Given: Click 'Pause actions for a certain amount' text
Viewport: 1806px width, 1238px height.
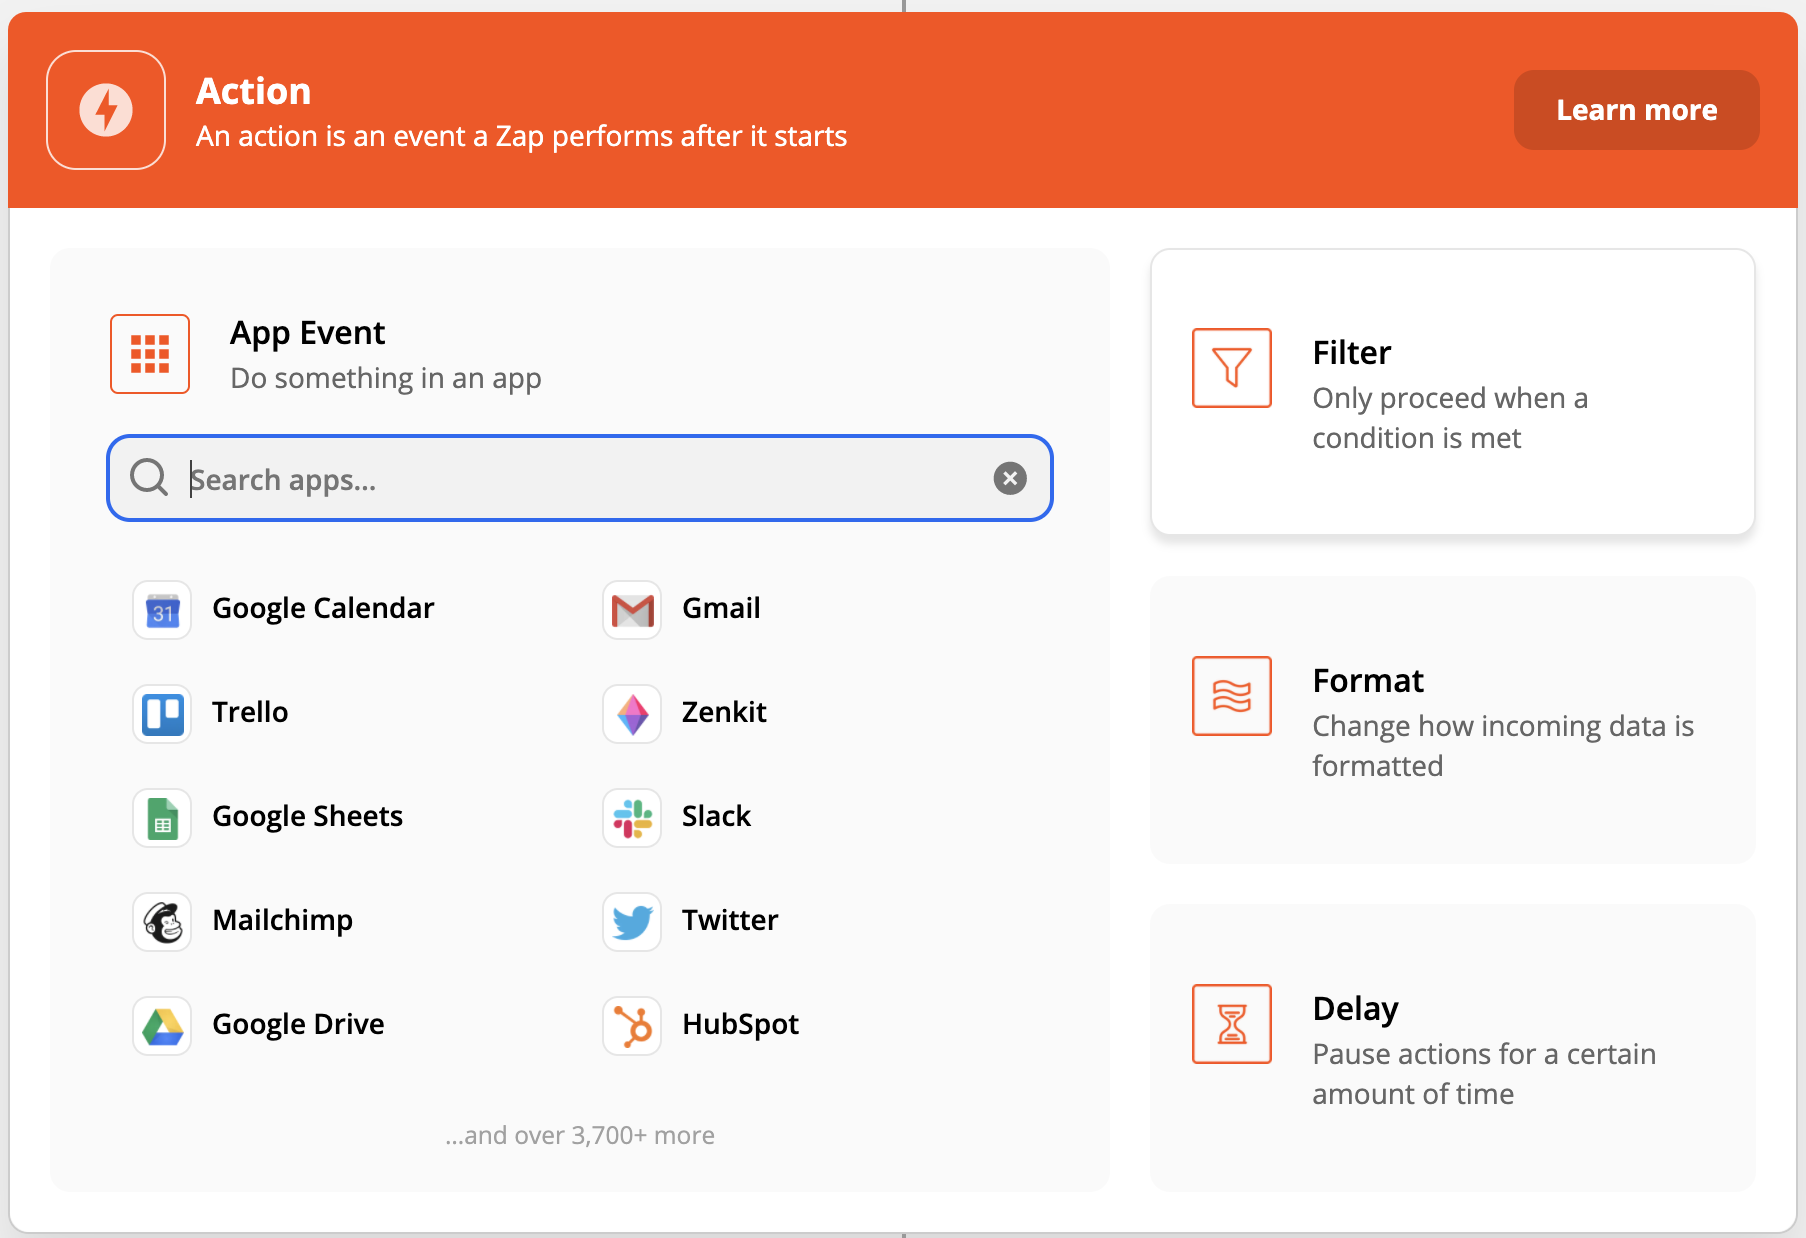Looking at the screenshot, I should [x=1484, y=1074].
